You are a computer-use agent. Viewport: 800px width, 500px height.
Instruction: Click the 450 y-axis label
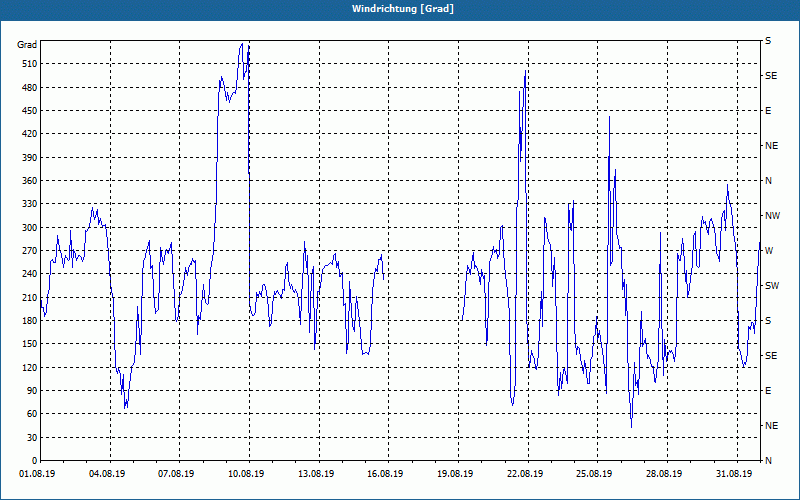pyautogui.click(x=30, y=111)
